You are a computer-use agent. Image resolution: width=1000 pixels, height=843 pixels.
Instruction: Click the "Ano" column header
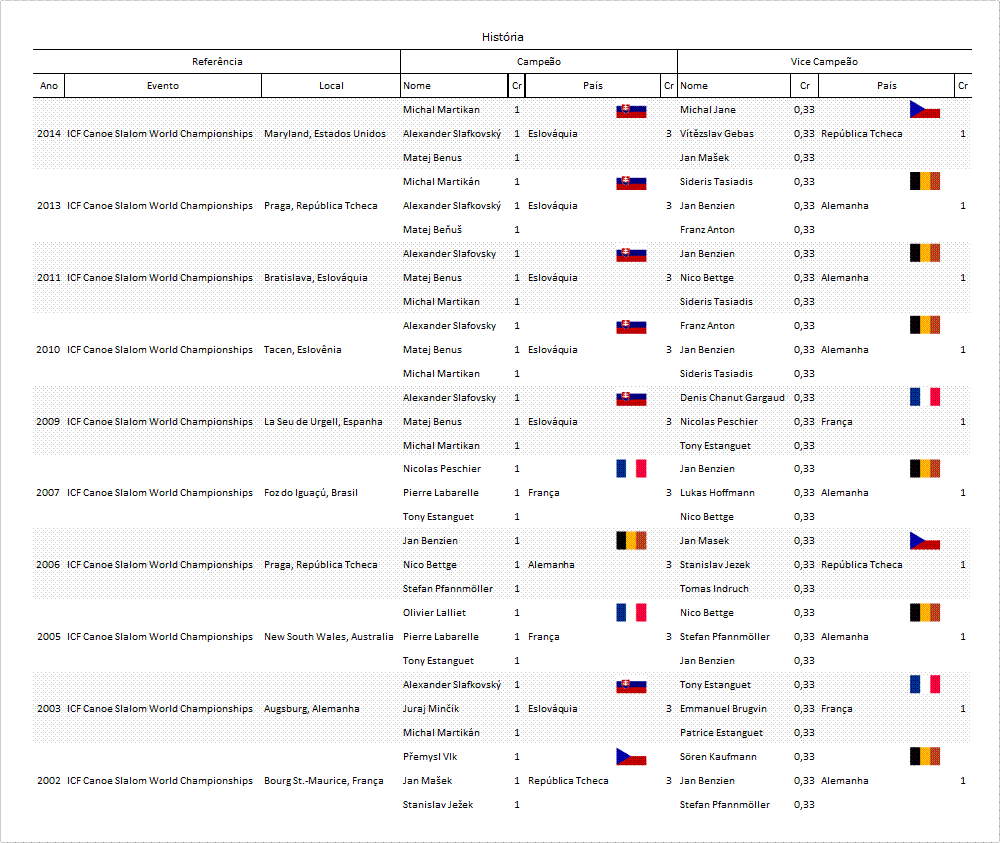pos(48,86)
